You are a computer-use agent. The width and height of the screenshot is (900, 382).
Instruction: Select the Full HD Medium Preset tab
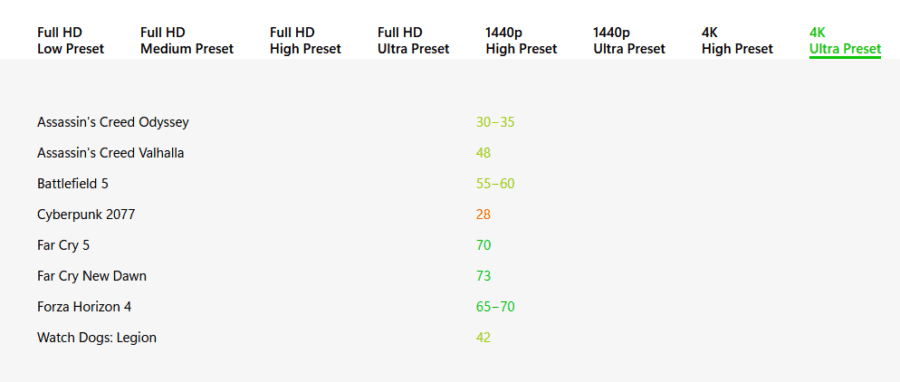187,41
